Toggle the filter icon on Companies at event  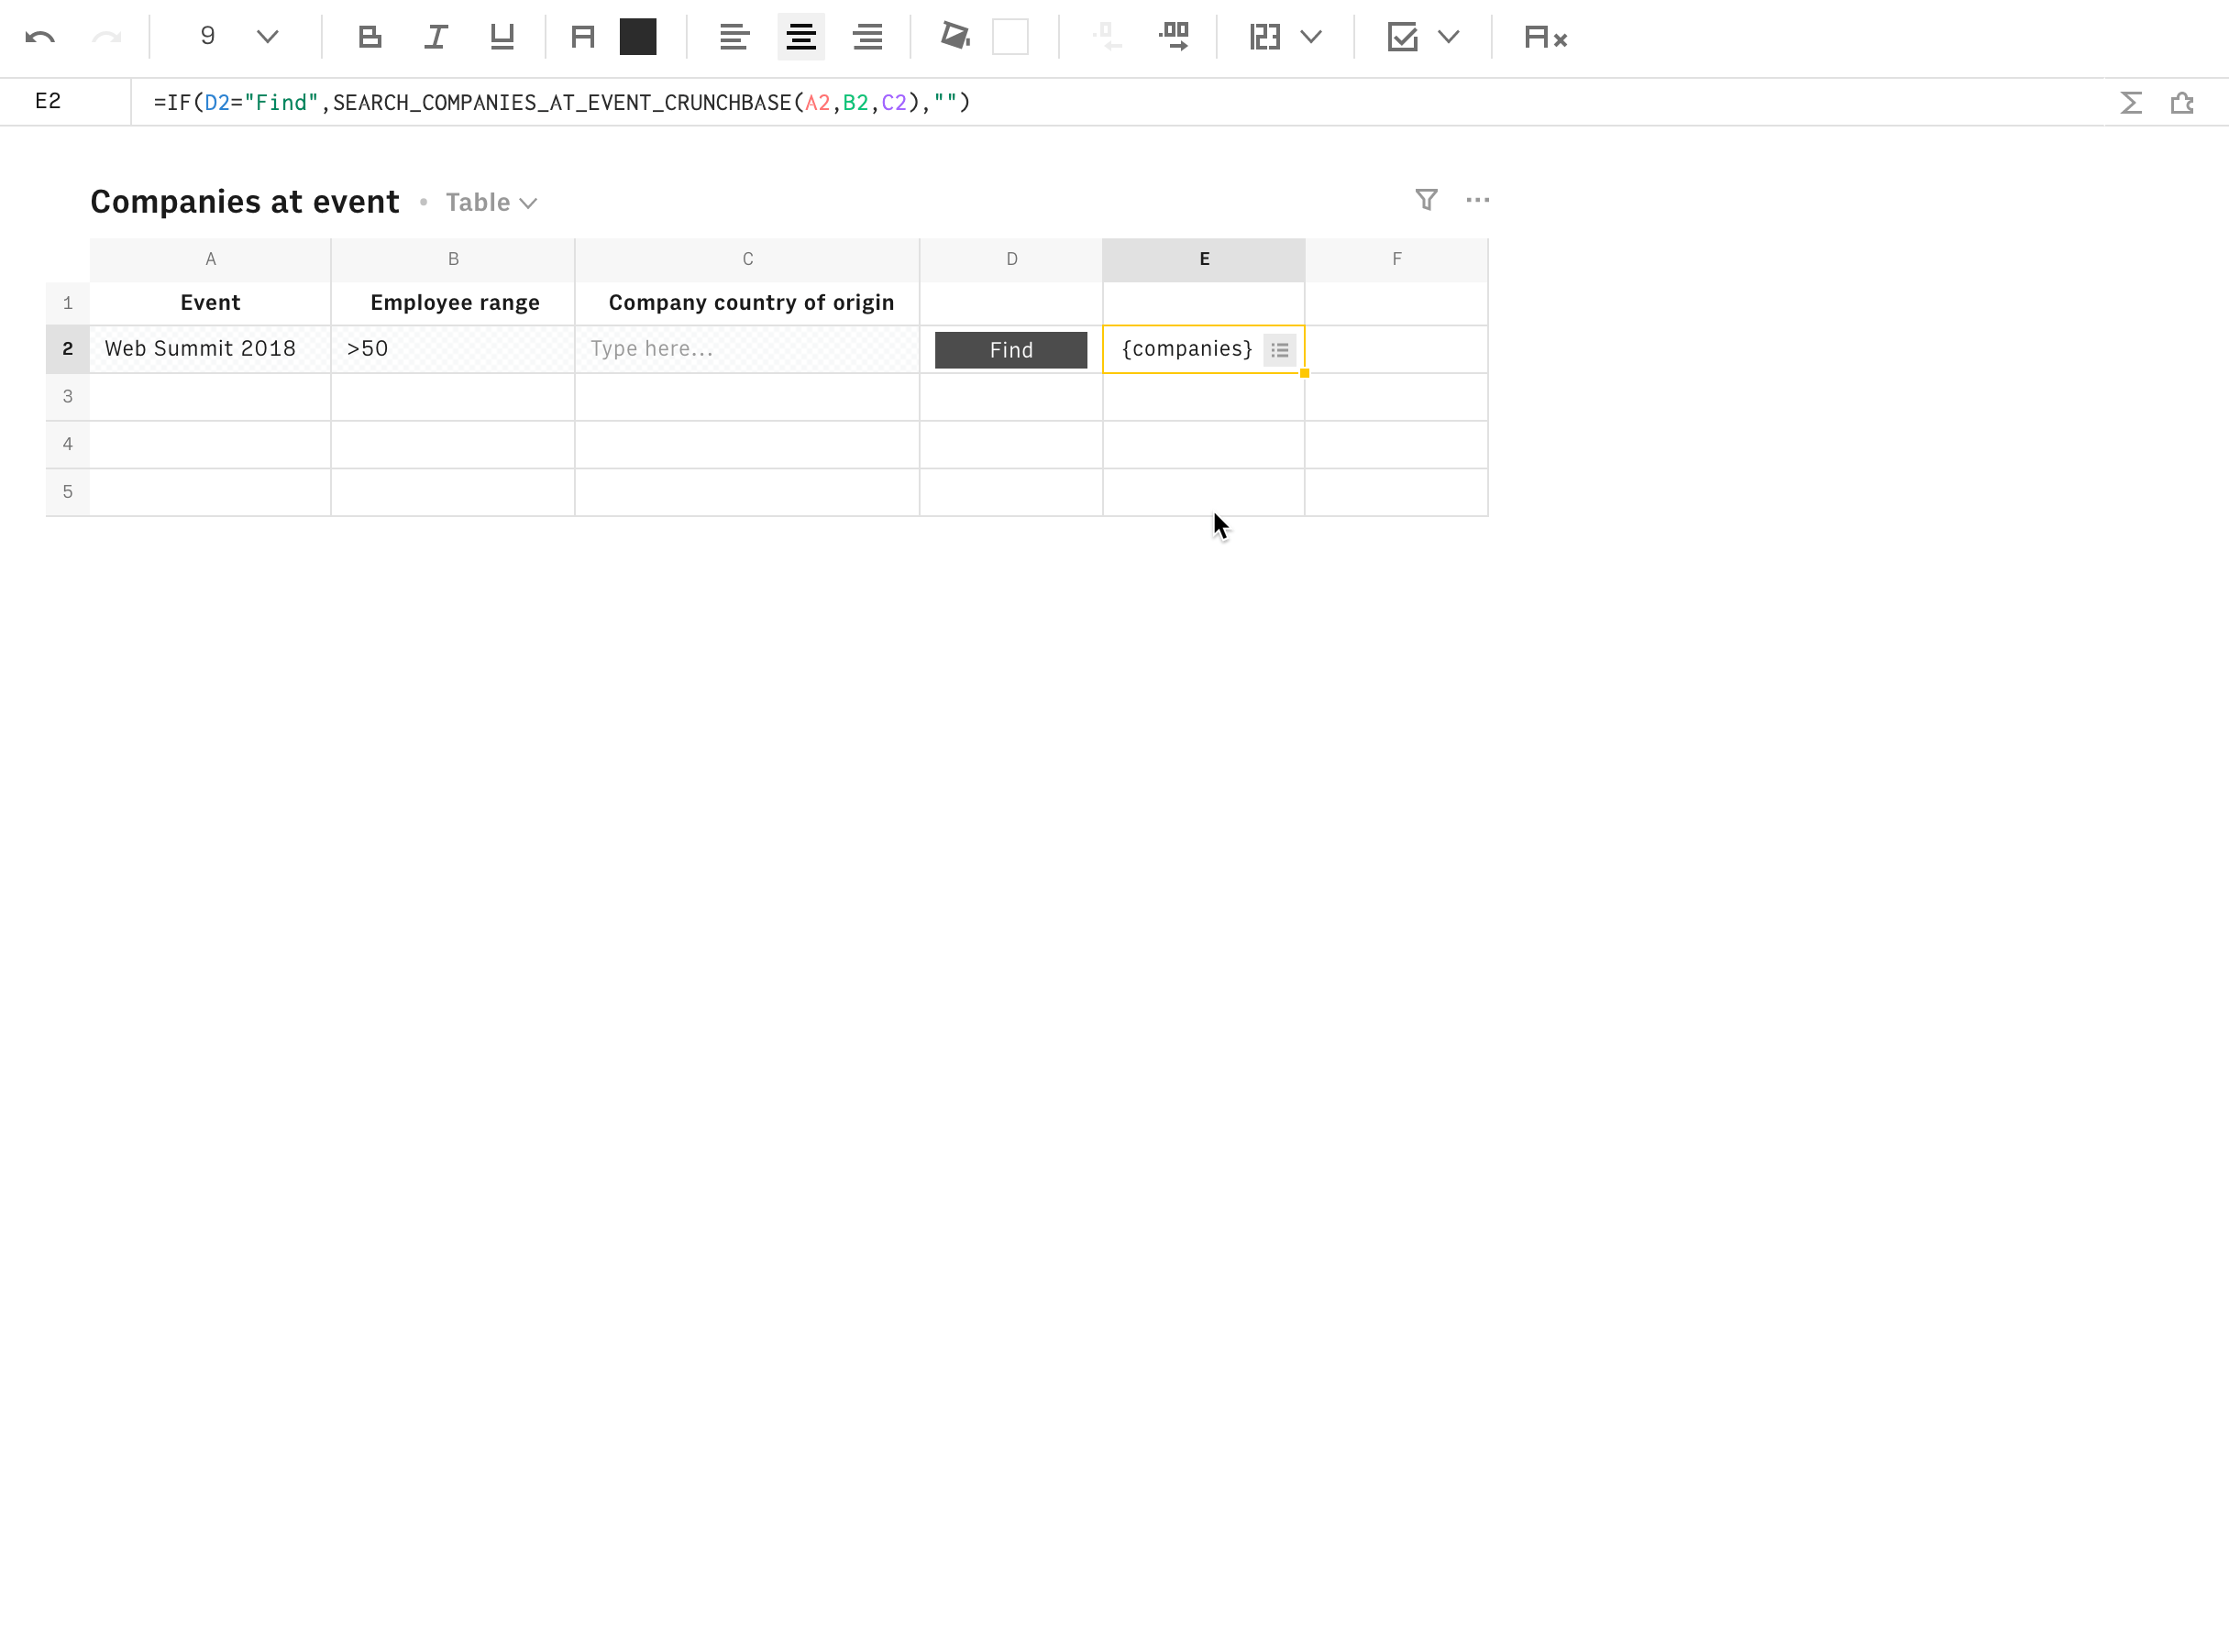1427,200
